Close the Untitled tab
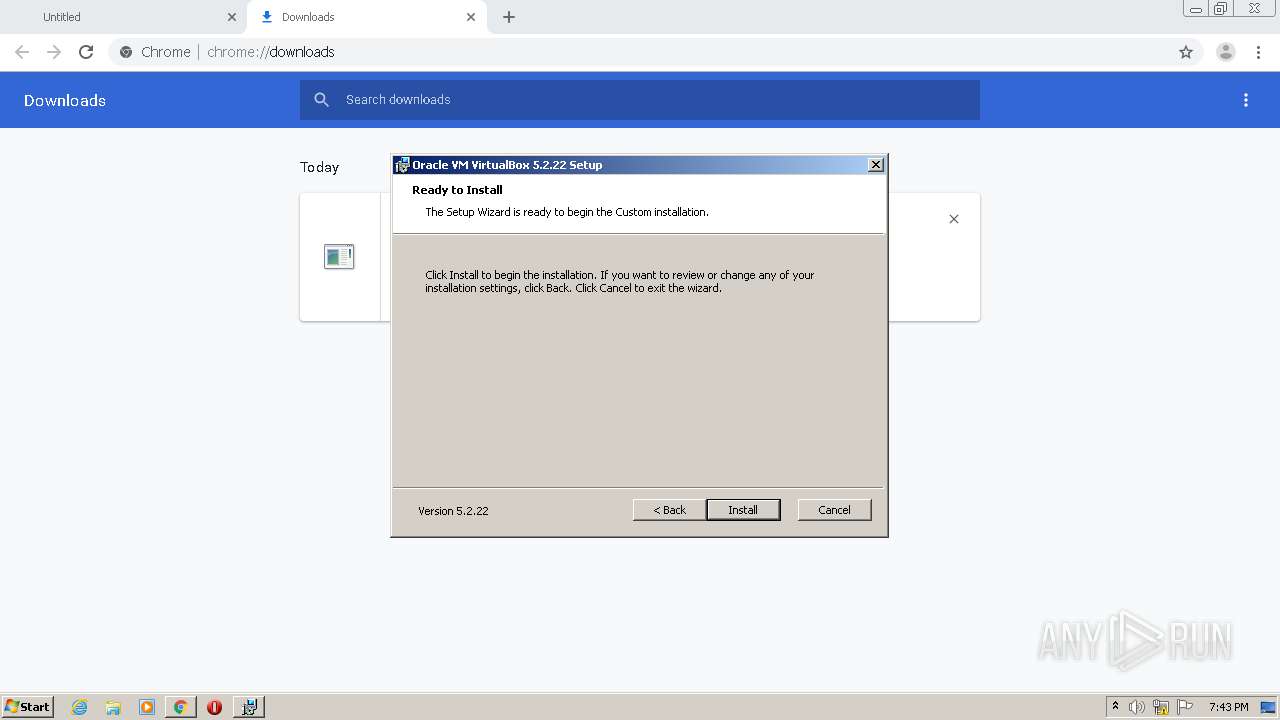 [232, 17]
